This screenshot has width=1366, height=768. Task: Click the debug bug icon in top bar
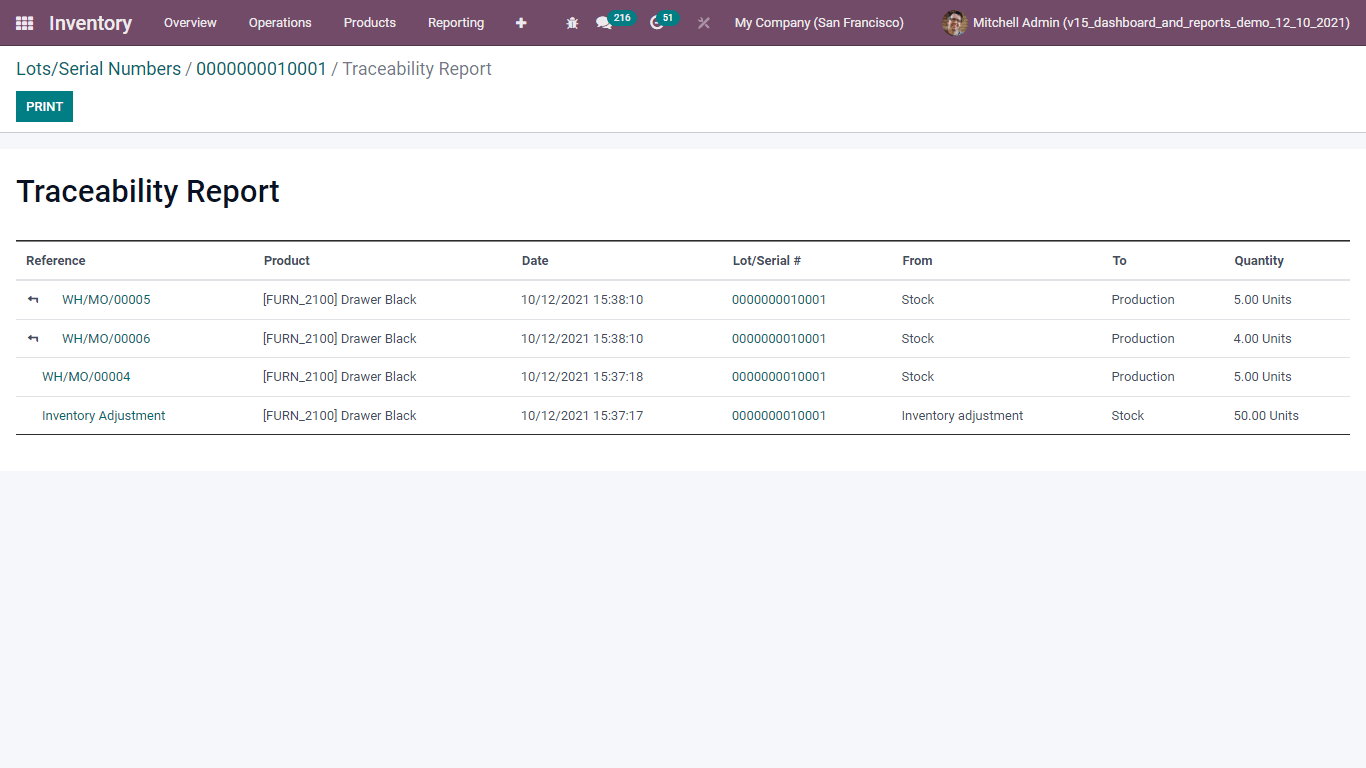[x=571, y=22]
